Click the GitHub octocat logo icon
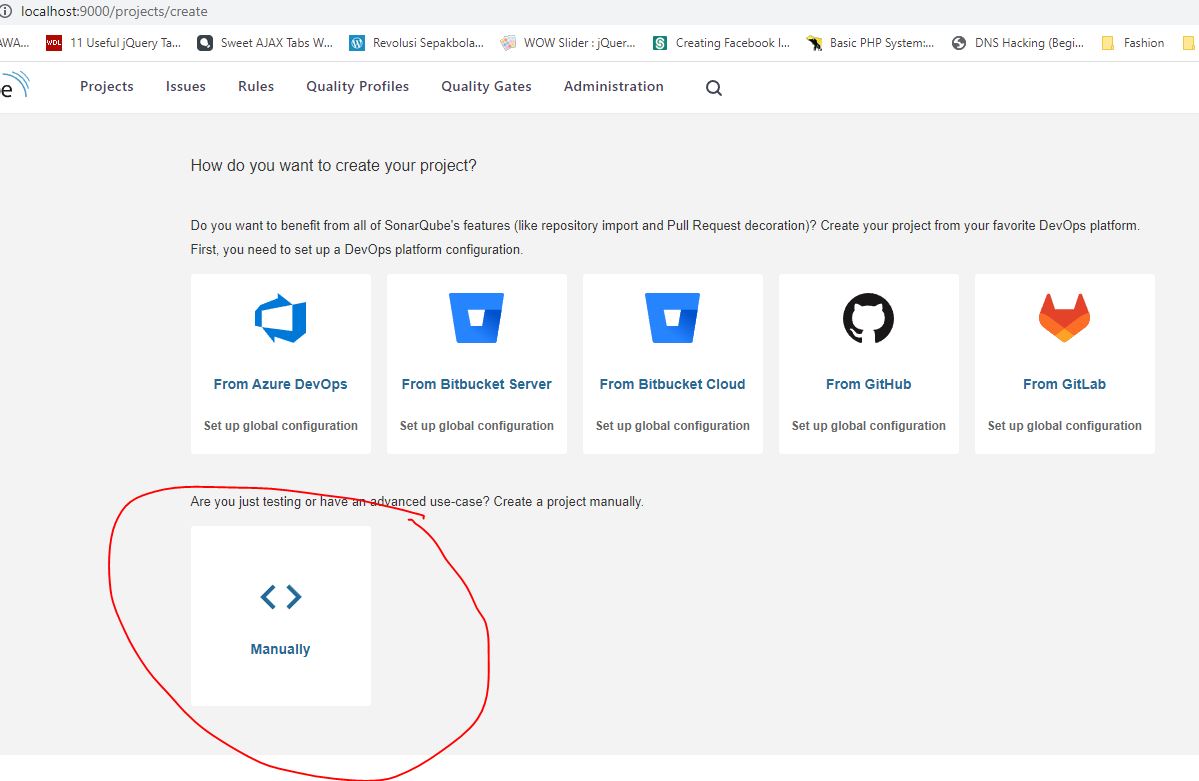Screen dimensions: 1199x781 click(869, 318)
